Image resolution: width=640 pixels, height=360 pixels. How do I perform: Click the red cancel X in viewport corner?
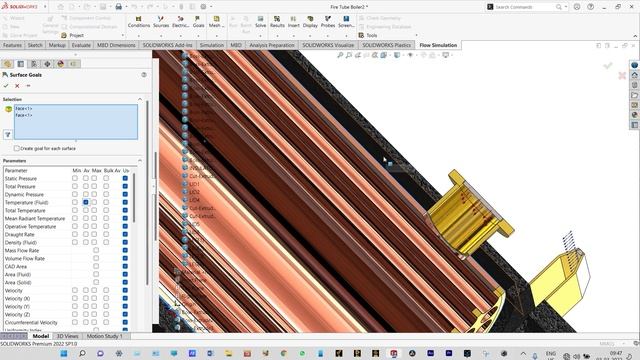coord(622,76)
